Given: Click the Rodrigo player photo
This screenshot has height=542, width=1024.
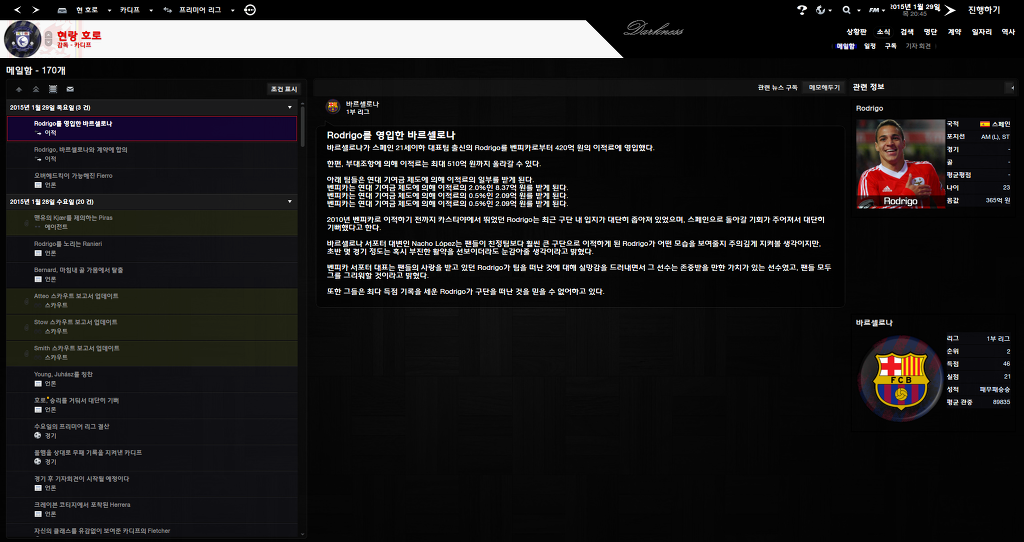Looking at the screenshot, I should [x=901, y=164].
